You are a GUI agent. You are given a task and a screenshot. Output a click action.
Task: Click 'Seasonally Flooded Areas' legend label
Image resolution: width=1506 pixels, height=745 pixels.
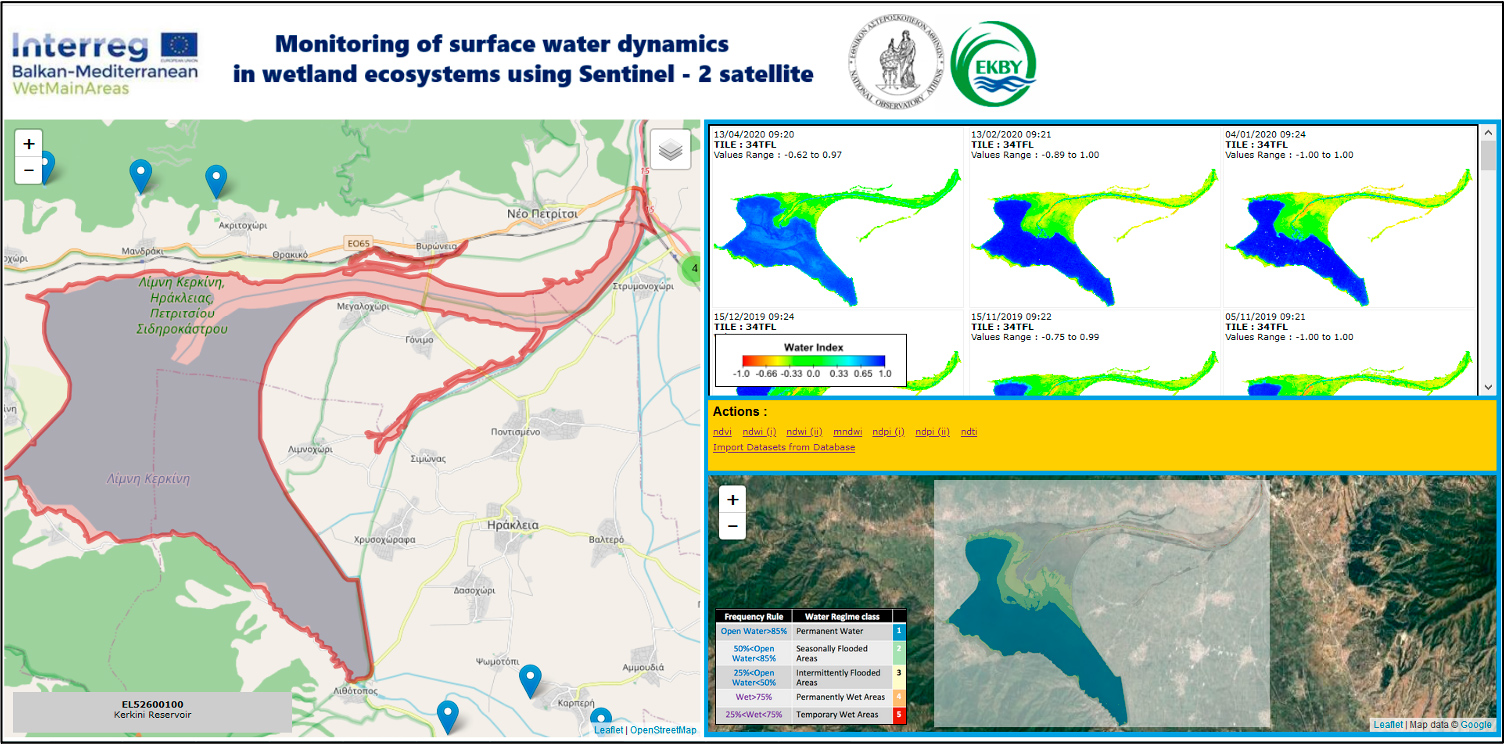click(x=826, y=653)
